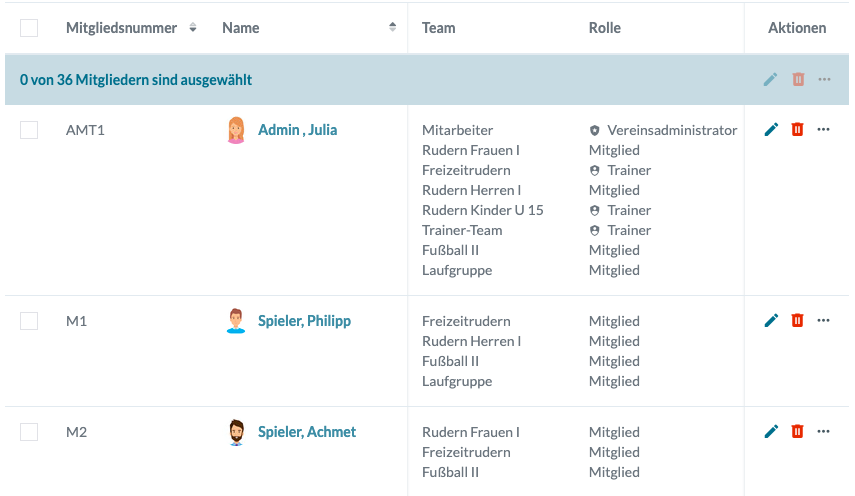Click bulk delete trash in selection bar
The height and width of the screenshot is (496, 855).
[x=797, y=79]
